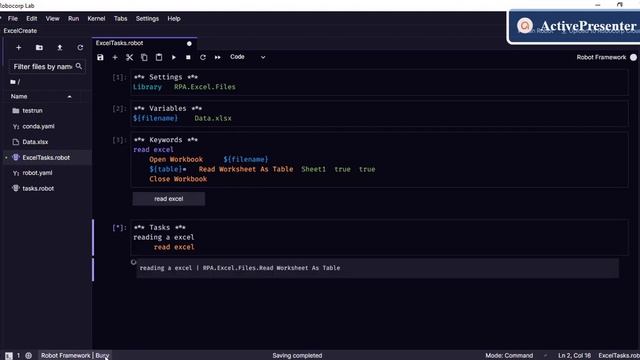Open the Help menu
Screen dimensions: 640x360
coord(174,19)
